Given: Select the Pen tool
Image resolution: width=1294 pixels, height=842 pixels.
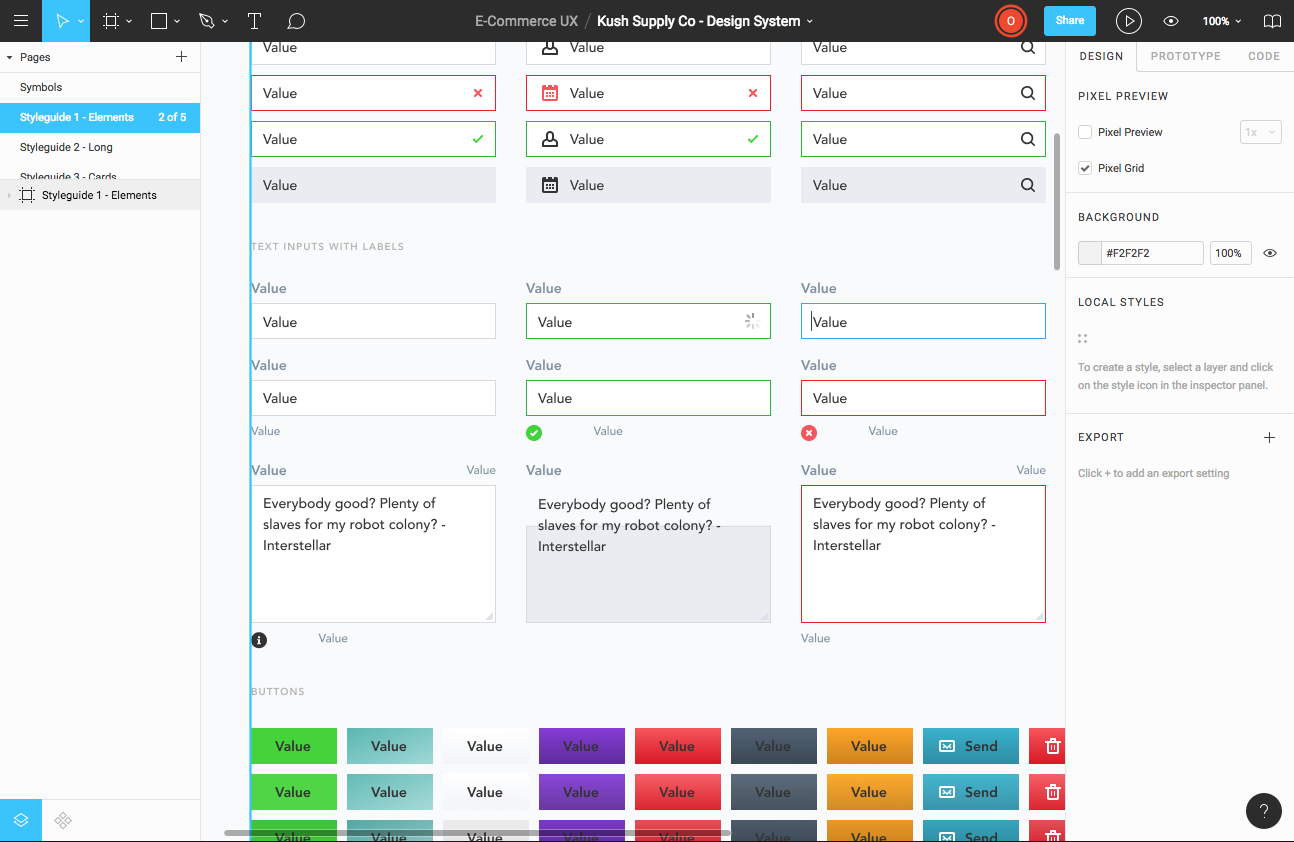Looking at the screenshot, I should 207,21.
